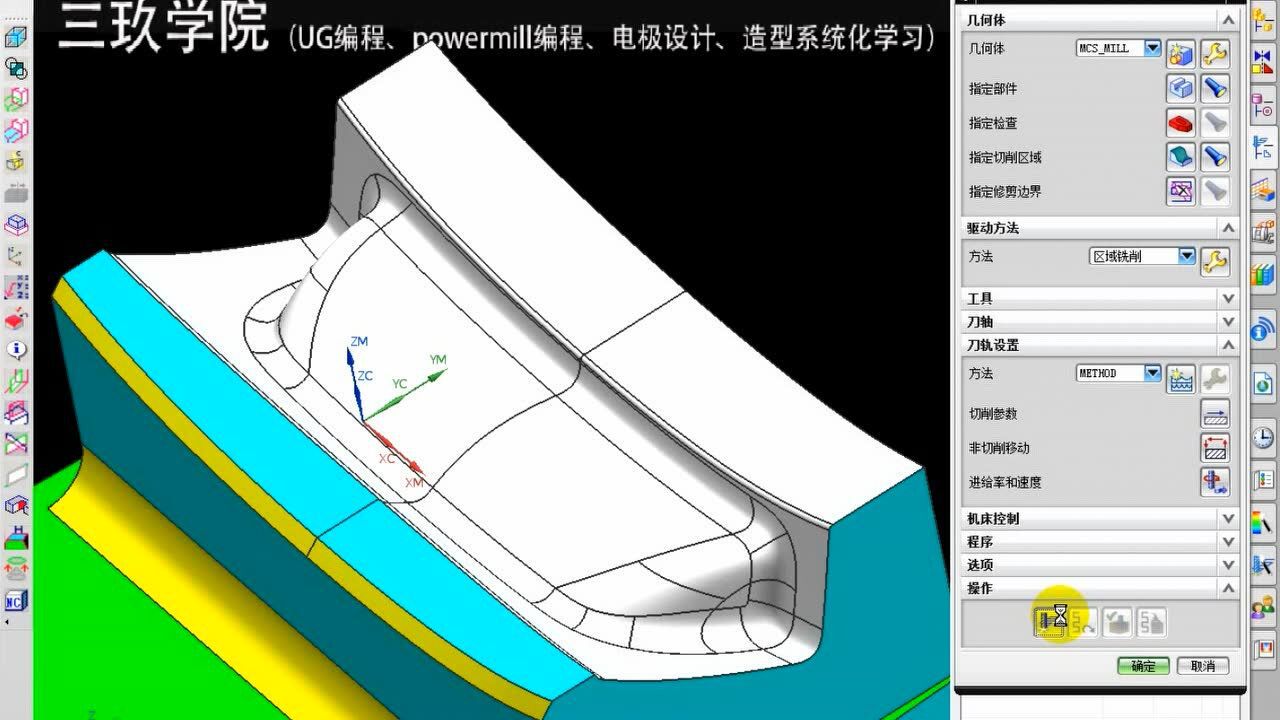Open Specify Trim Boundaries (指定修剪边界) icon
The width and height of the screenshot is (1280, 720).
pos(1181,191)
